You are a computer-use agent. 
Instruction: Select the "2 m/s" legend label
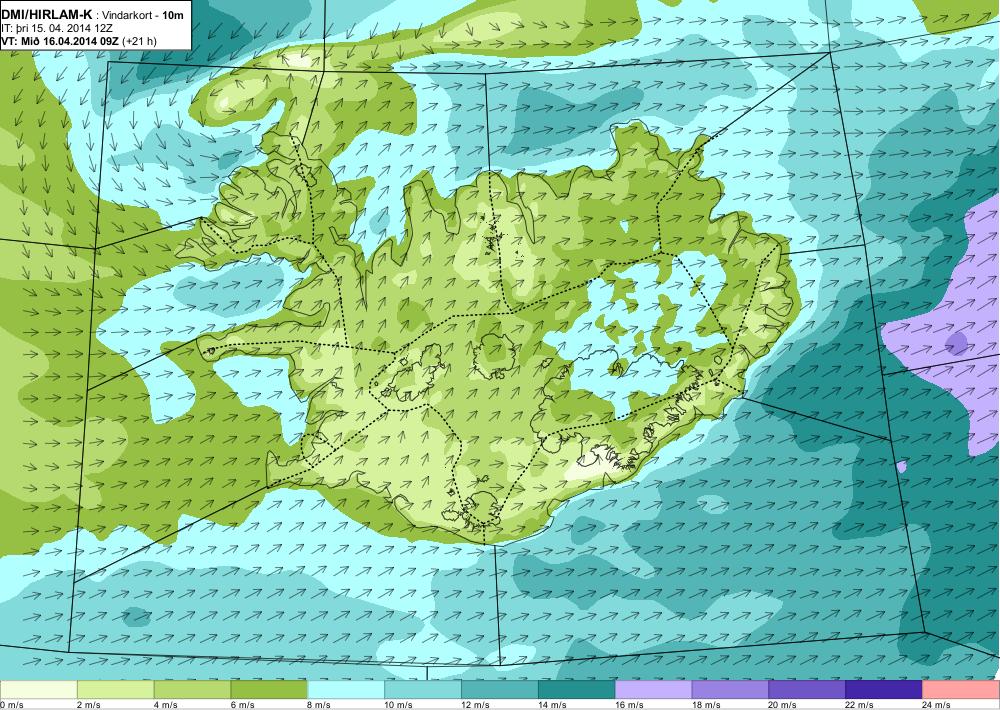tap(89, 705)
